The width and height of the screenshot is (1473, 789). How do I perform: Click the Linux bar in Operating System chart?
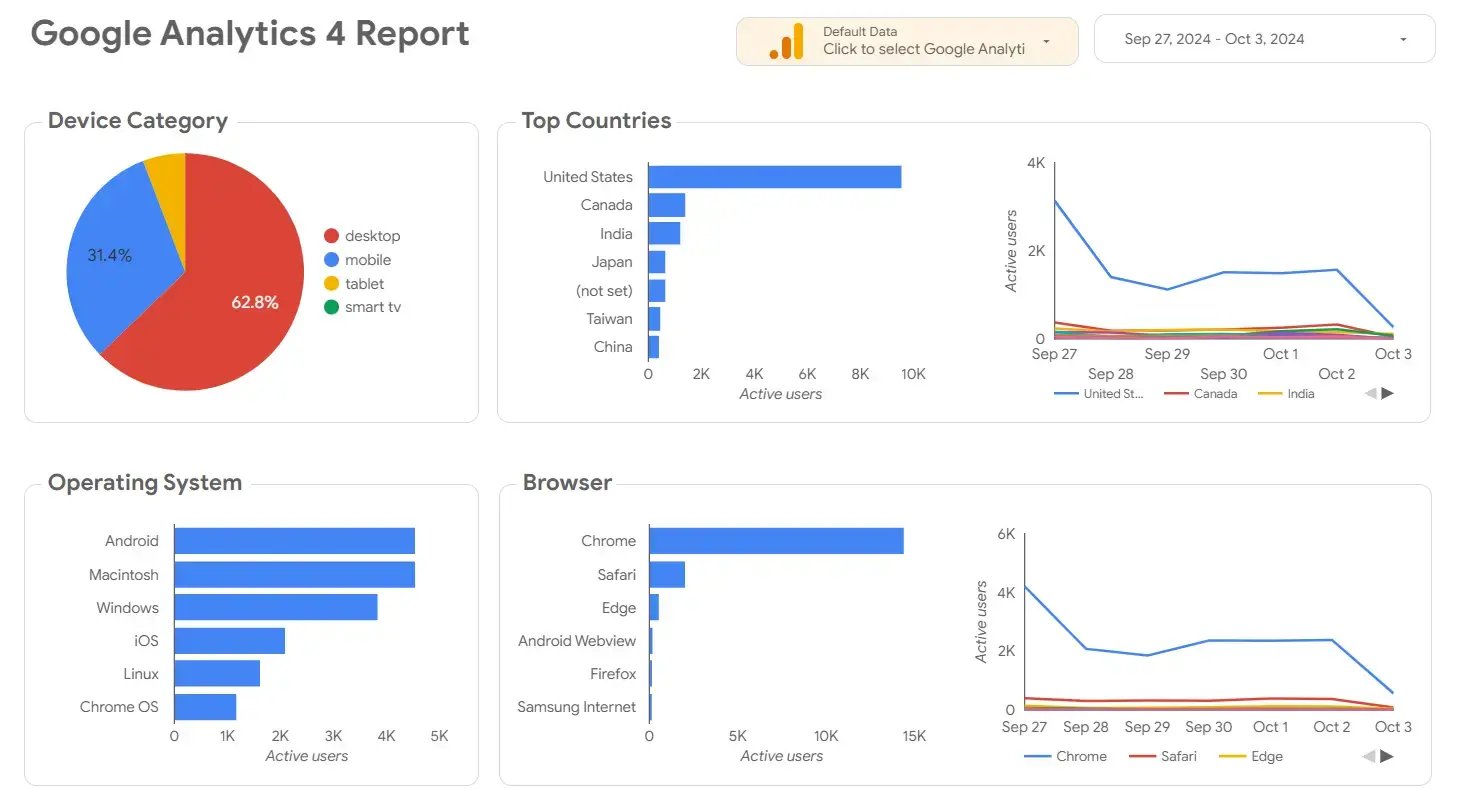coord(217,674)
